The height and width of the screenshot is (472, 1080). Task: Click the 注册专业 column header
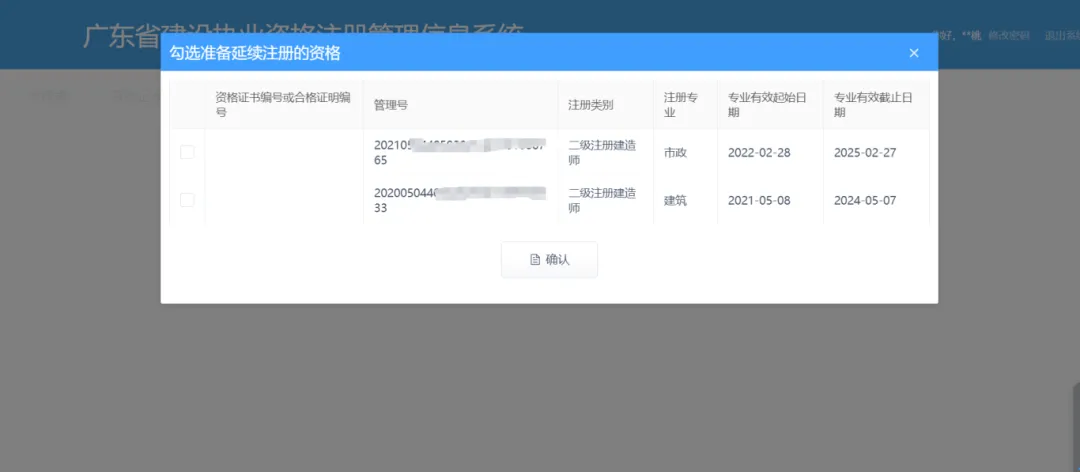pyautogui.click(x=680, y=105)
